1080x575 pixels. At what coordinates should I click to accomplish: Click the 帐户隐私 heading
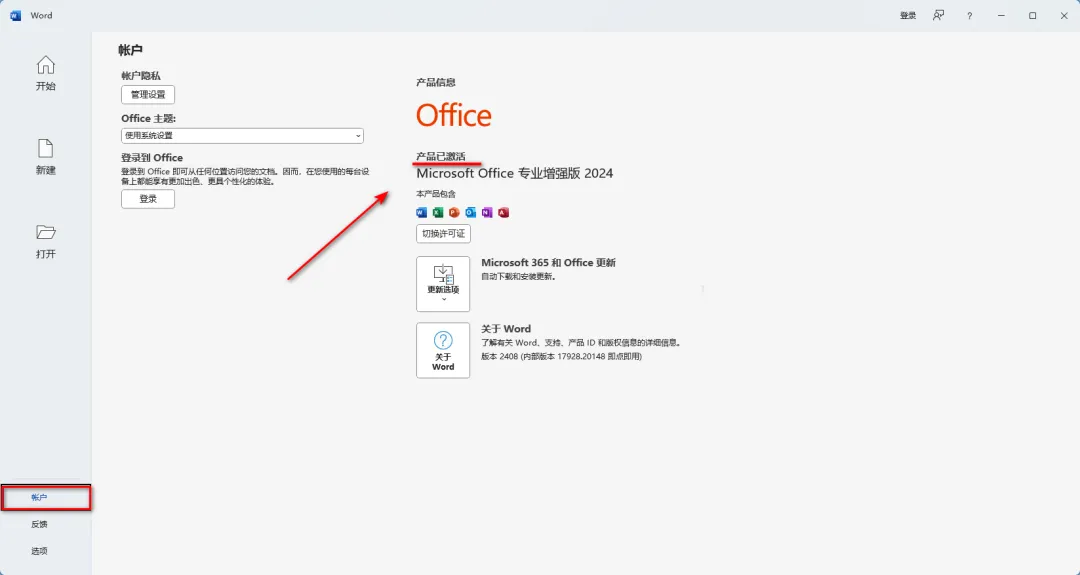tap(141, 76)
